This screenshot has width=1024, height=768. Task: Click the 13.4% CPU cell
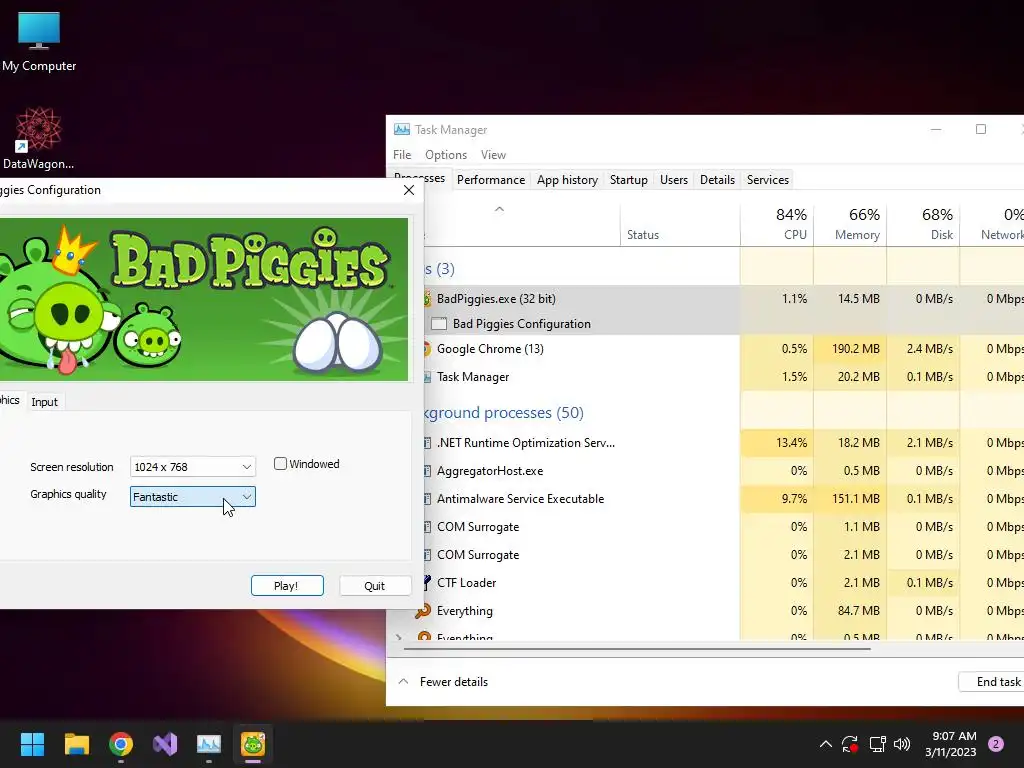click(x=777, y=443)
